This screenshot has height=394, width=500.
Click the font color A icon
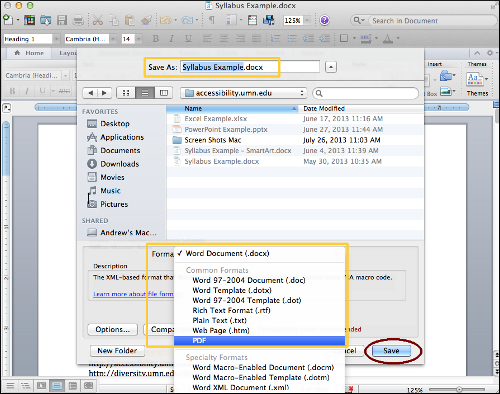[387, 39]
